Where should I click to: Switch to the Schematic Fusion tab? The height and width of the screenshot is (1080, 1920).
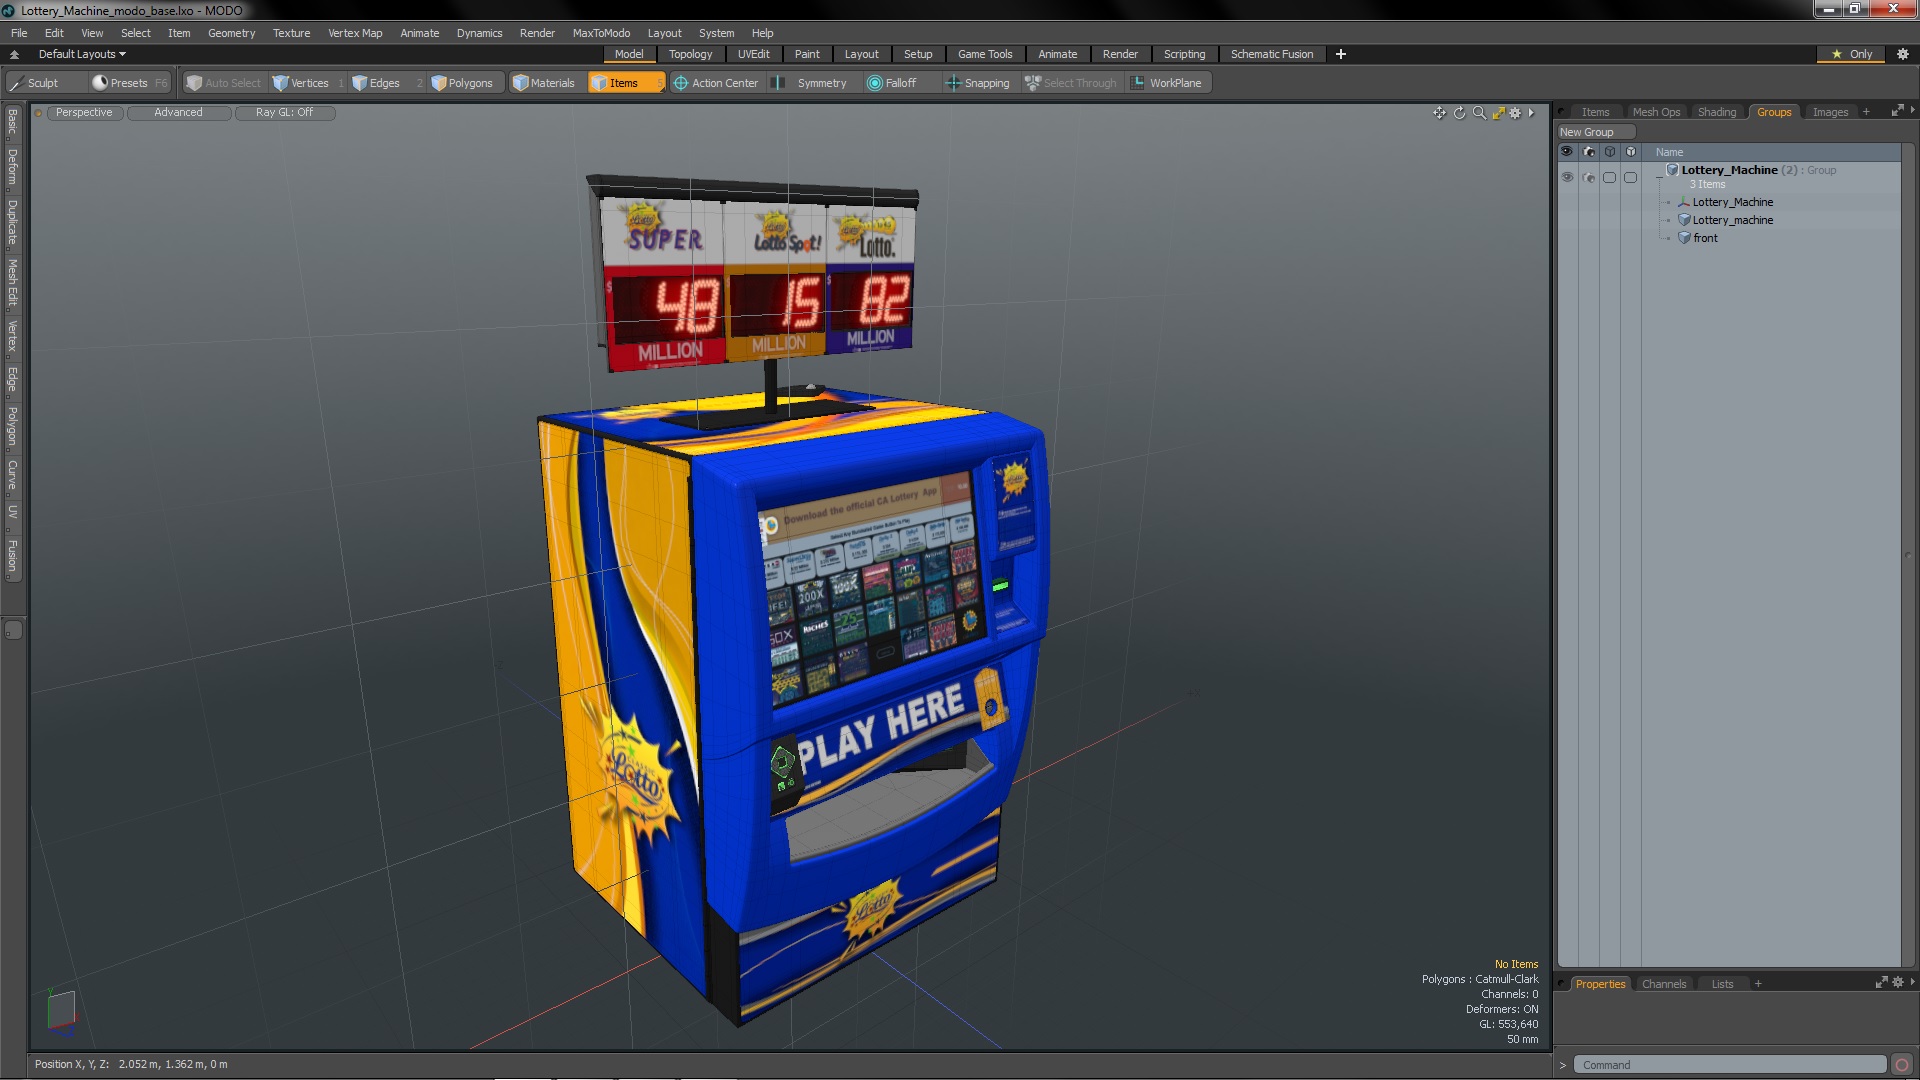(1271, 54)
